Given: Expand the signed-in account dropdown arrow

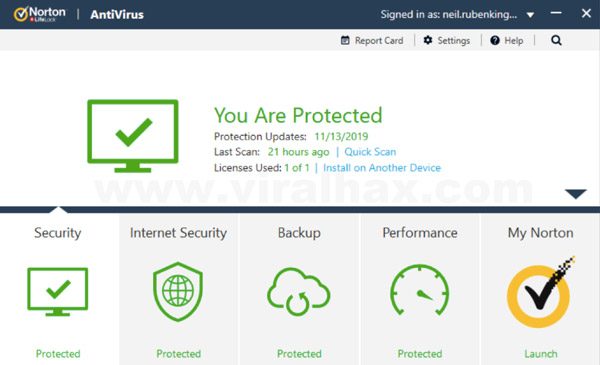Looking at the screenshot, I should click(x=530, y=15).
